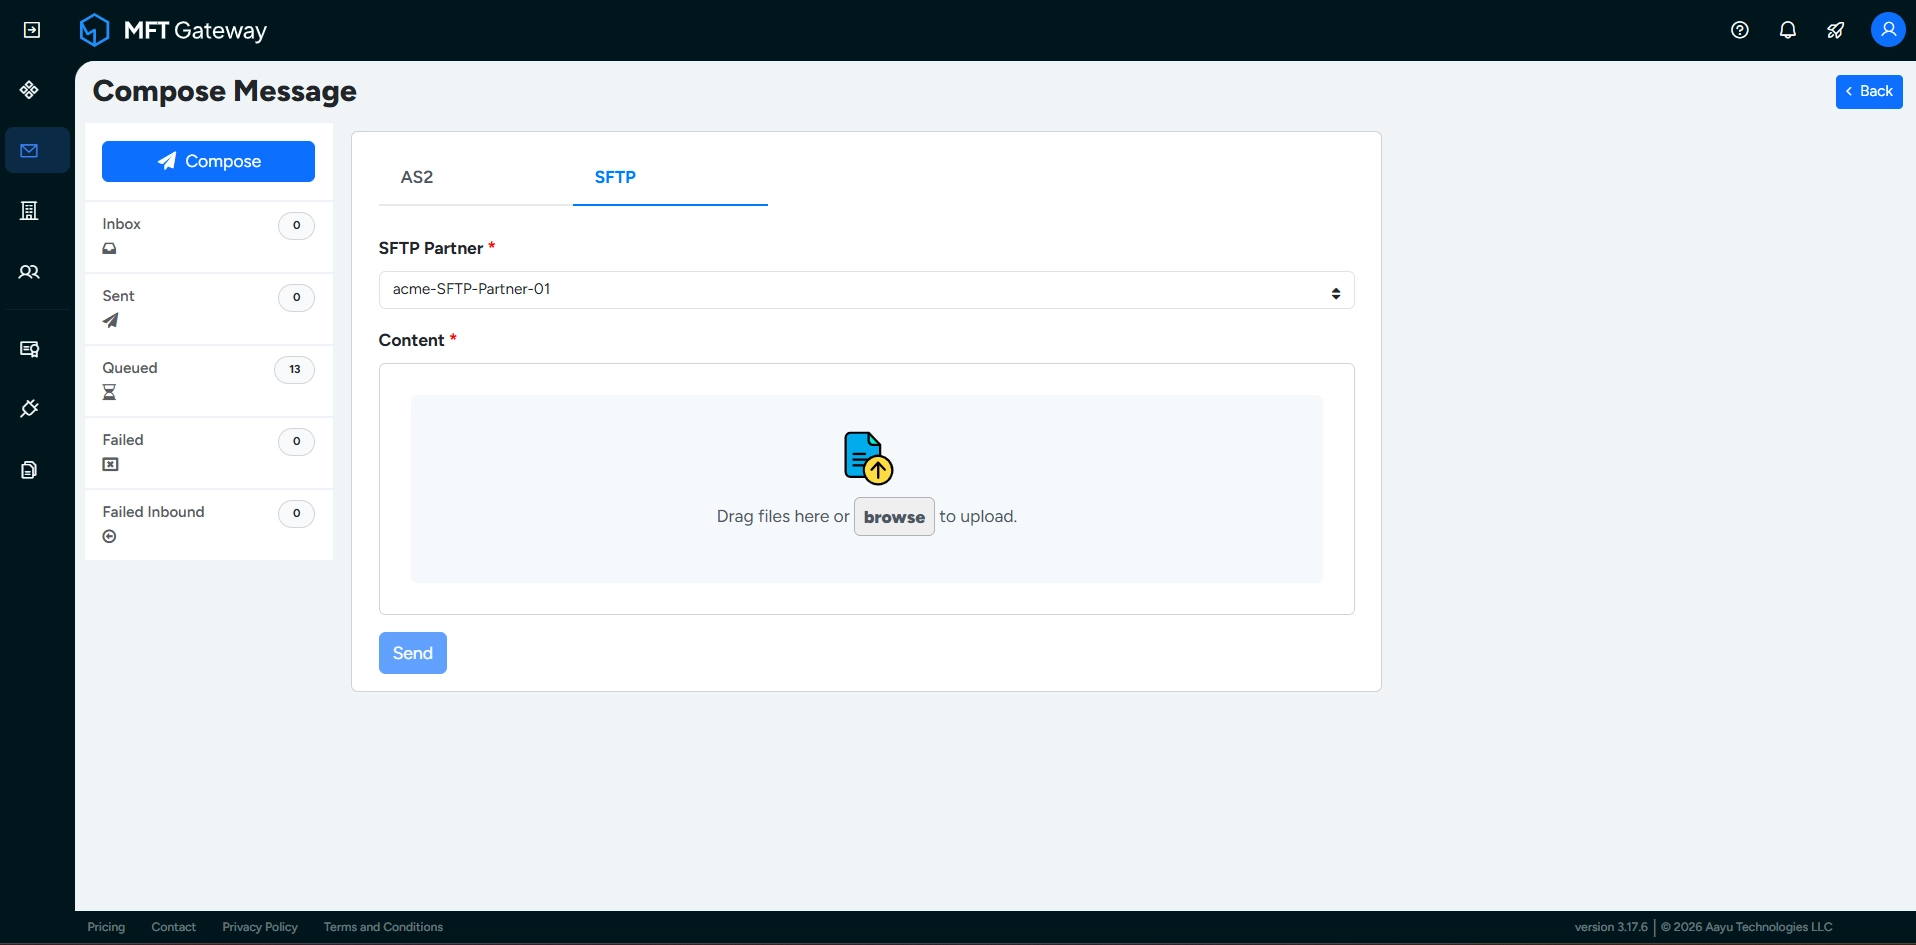Open the user profile avatar menu
The width and height of the screenshot is (1916, 945).
(x=1888, y=30)
